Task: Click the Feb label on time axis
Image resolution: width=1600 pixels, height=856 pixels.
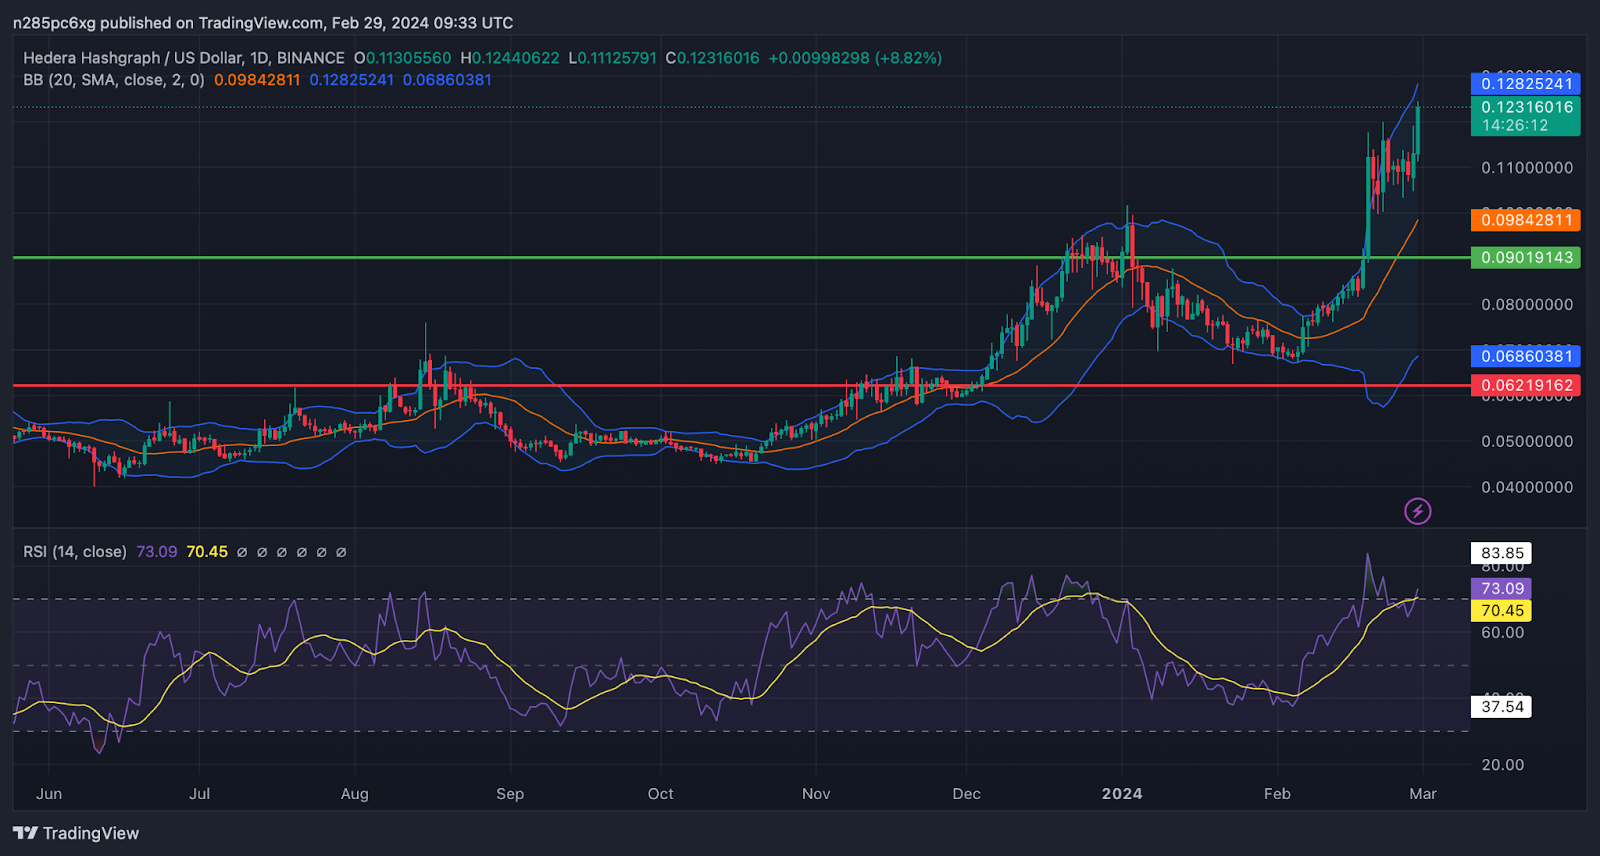Action: coord(1277,794)
